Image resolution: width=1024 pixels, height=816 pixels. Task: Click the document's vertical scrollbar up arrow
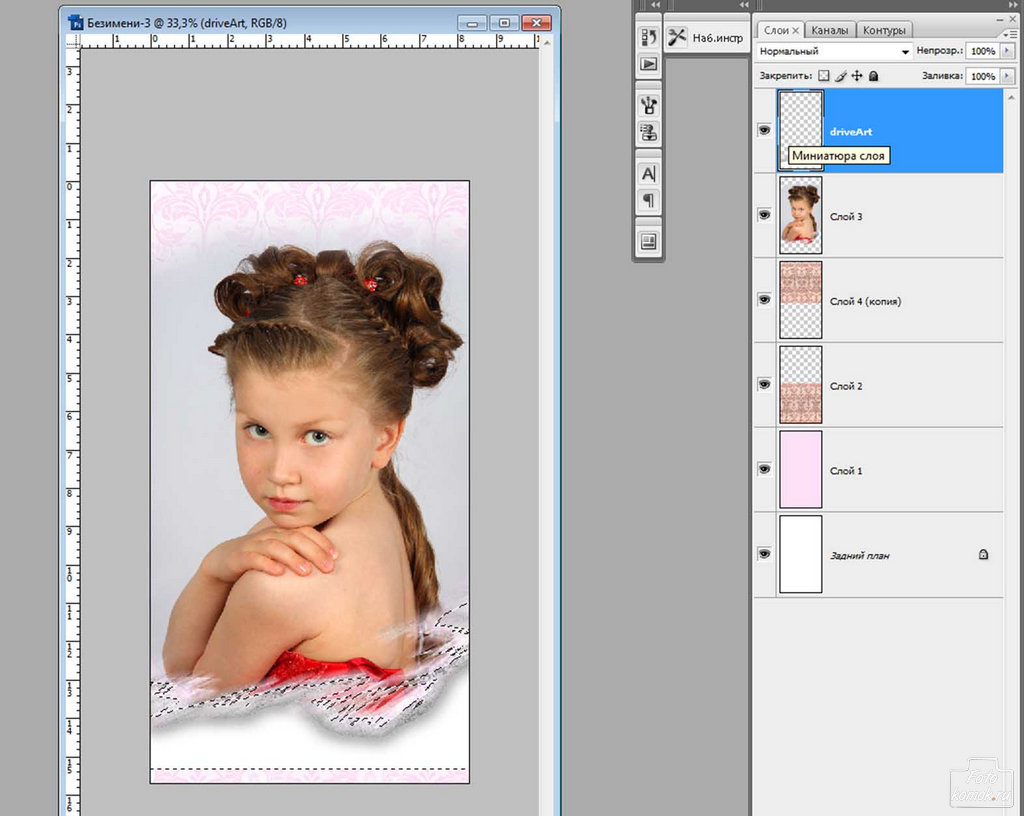click(x=547, y=42)
